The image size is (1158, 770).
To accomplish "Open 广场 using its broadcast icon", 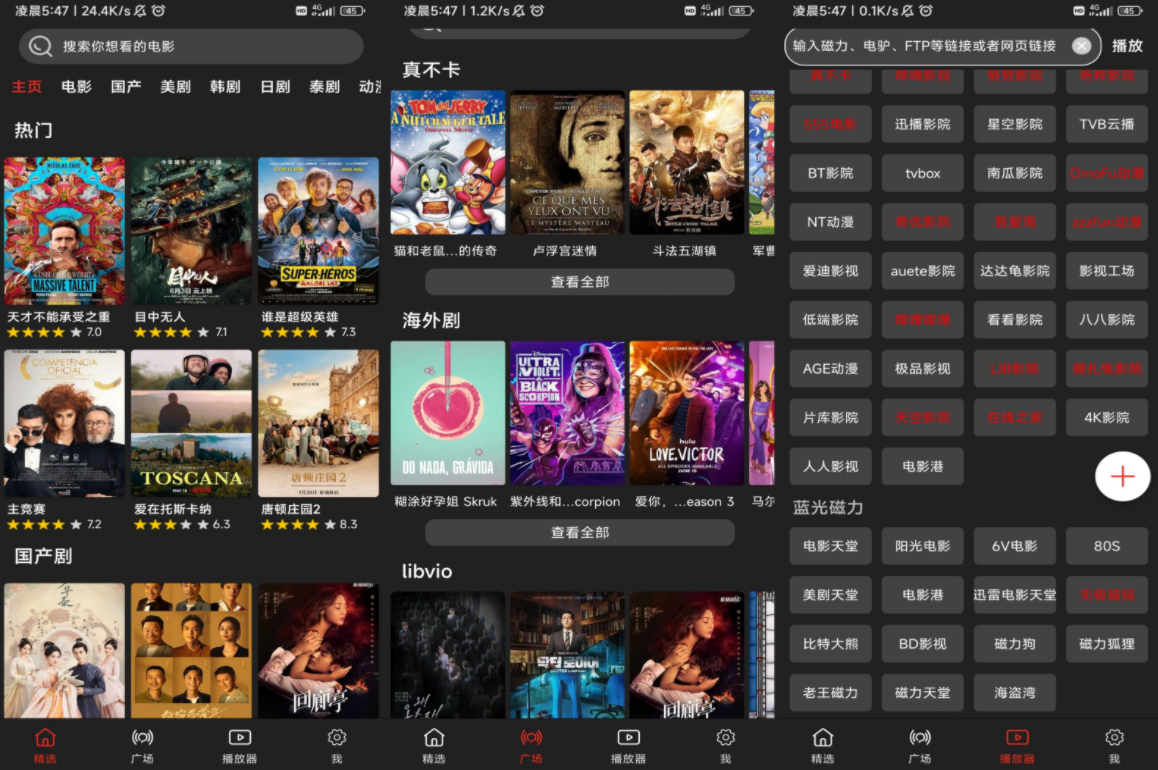I will (x=142, y=737).
